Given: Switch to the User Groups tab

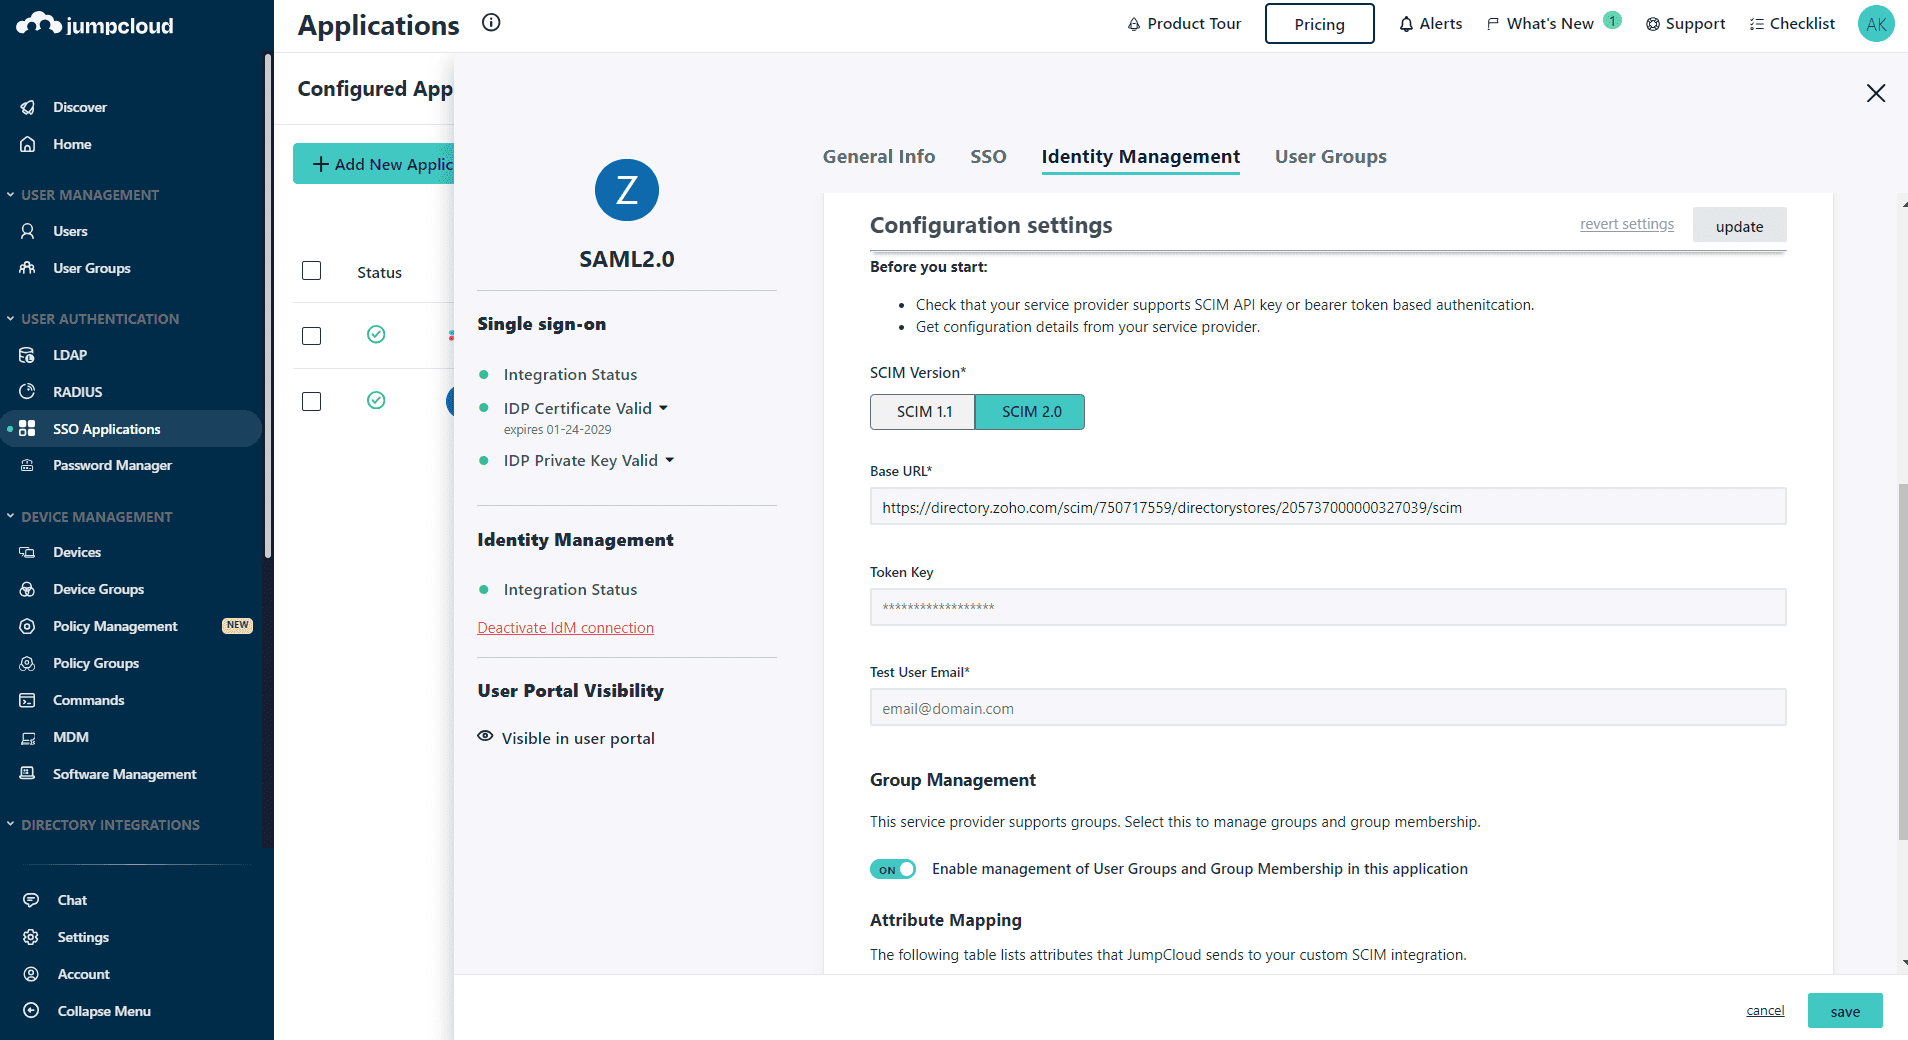Looking at the screenshot, I should coord(1330,157).
